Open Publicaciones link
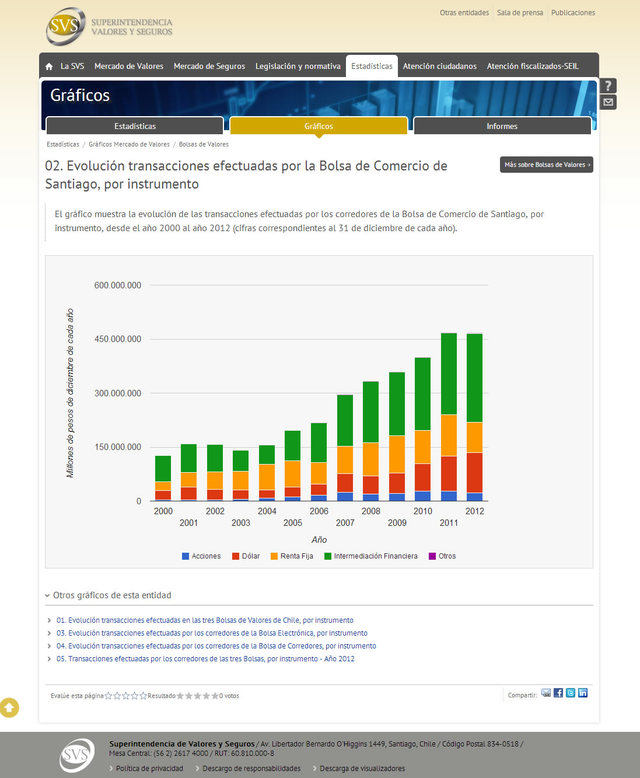 coord(573,13)
